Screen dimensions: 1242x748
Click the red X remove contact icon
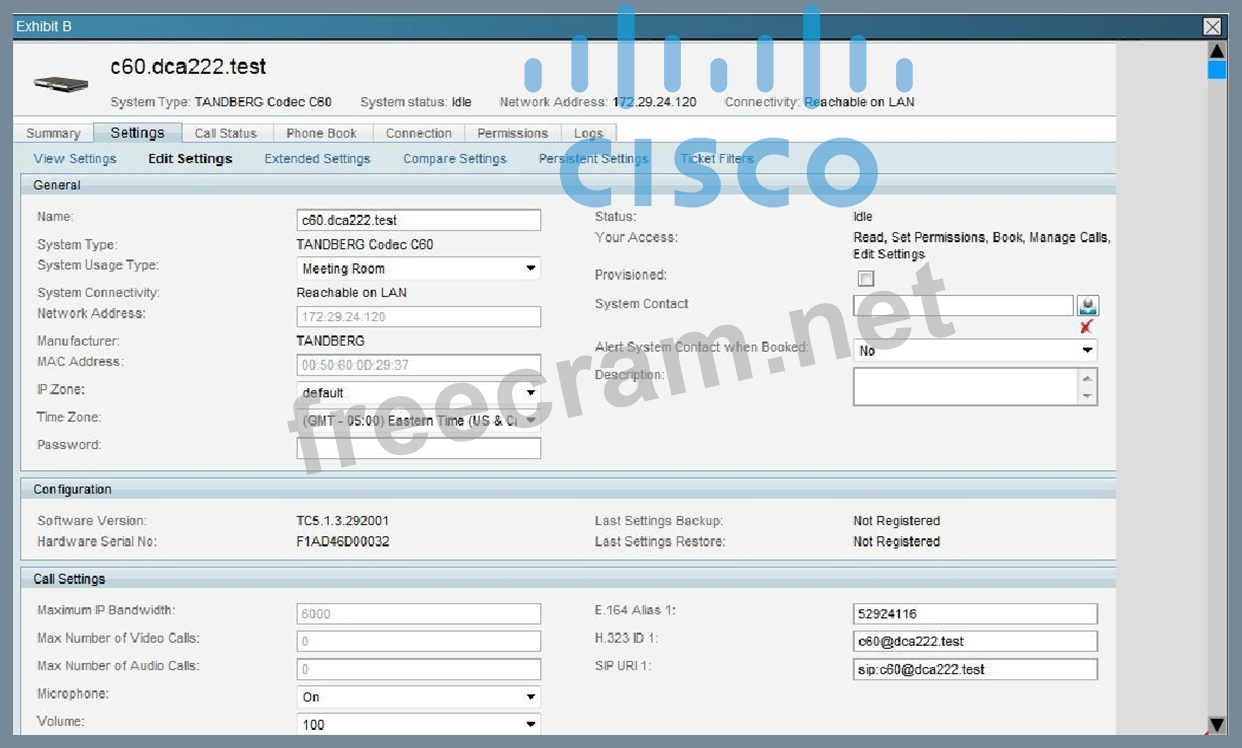point(1087,327)
